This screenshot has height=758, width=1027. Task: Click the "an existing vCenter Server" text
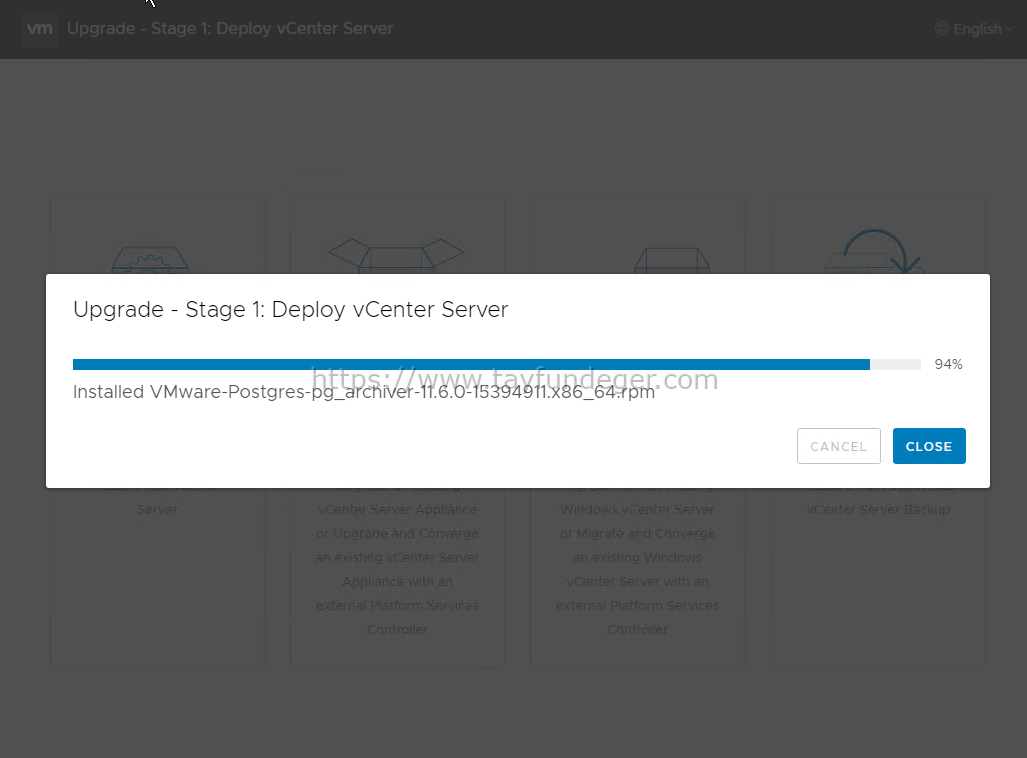(x=398, y=558)
